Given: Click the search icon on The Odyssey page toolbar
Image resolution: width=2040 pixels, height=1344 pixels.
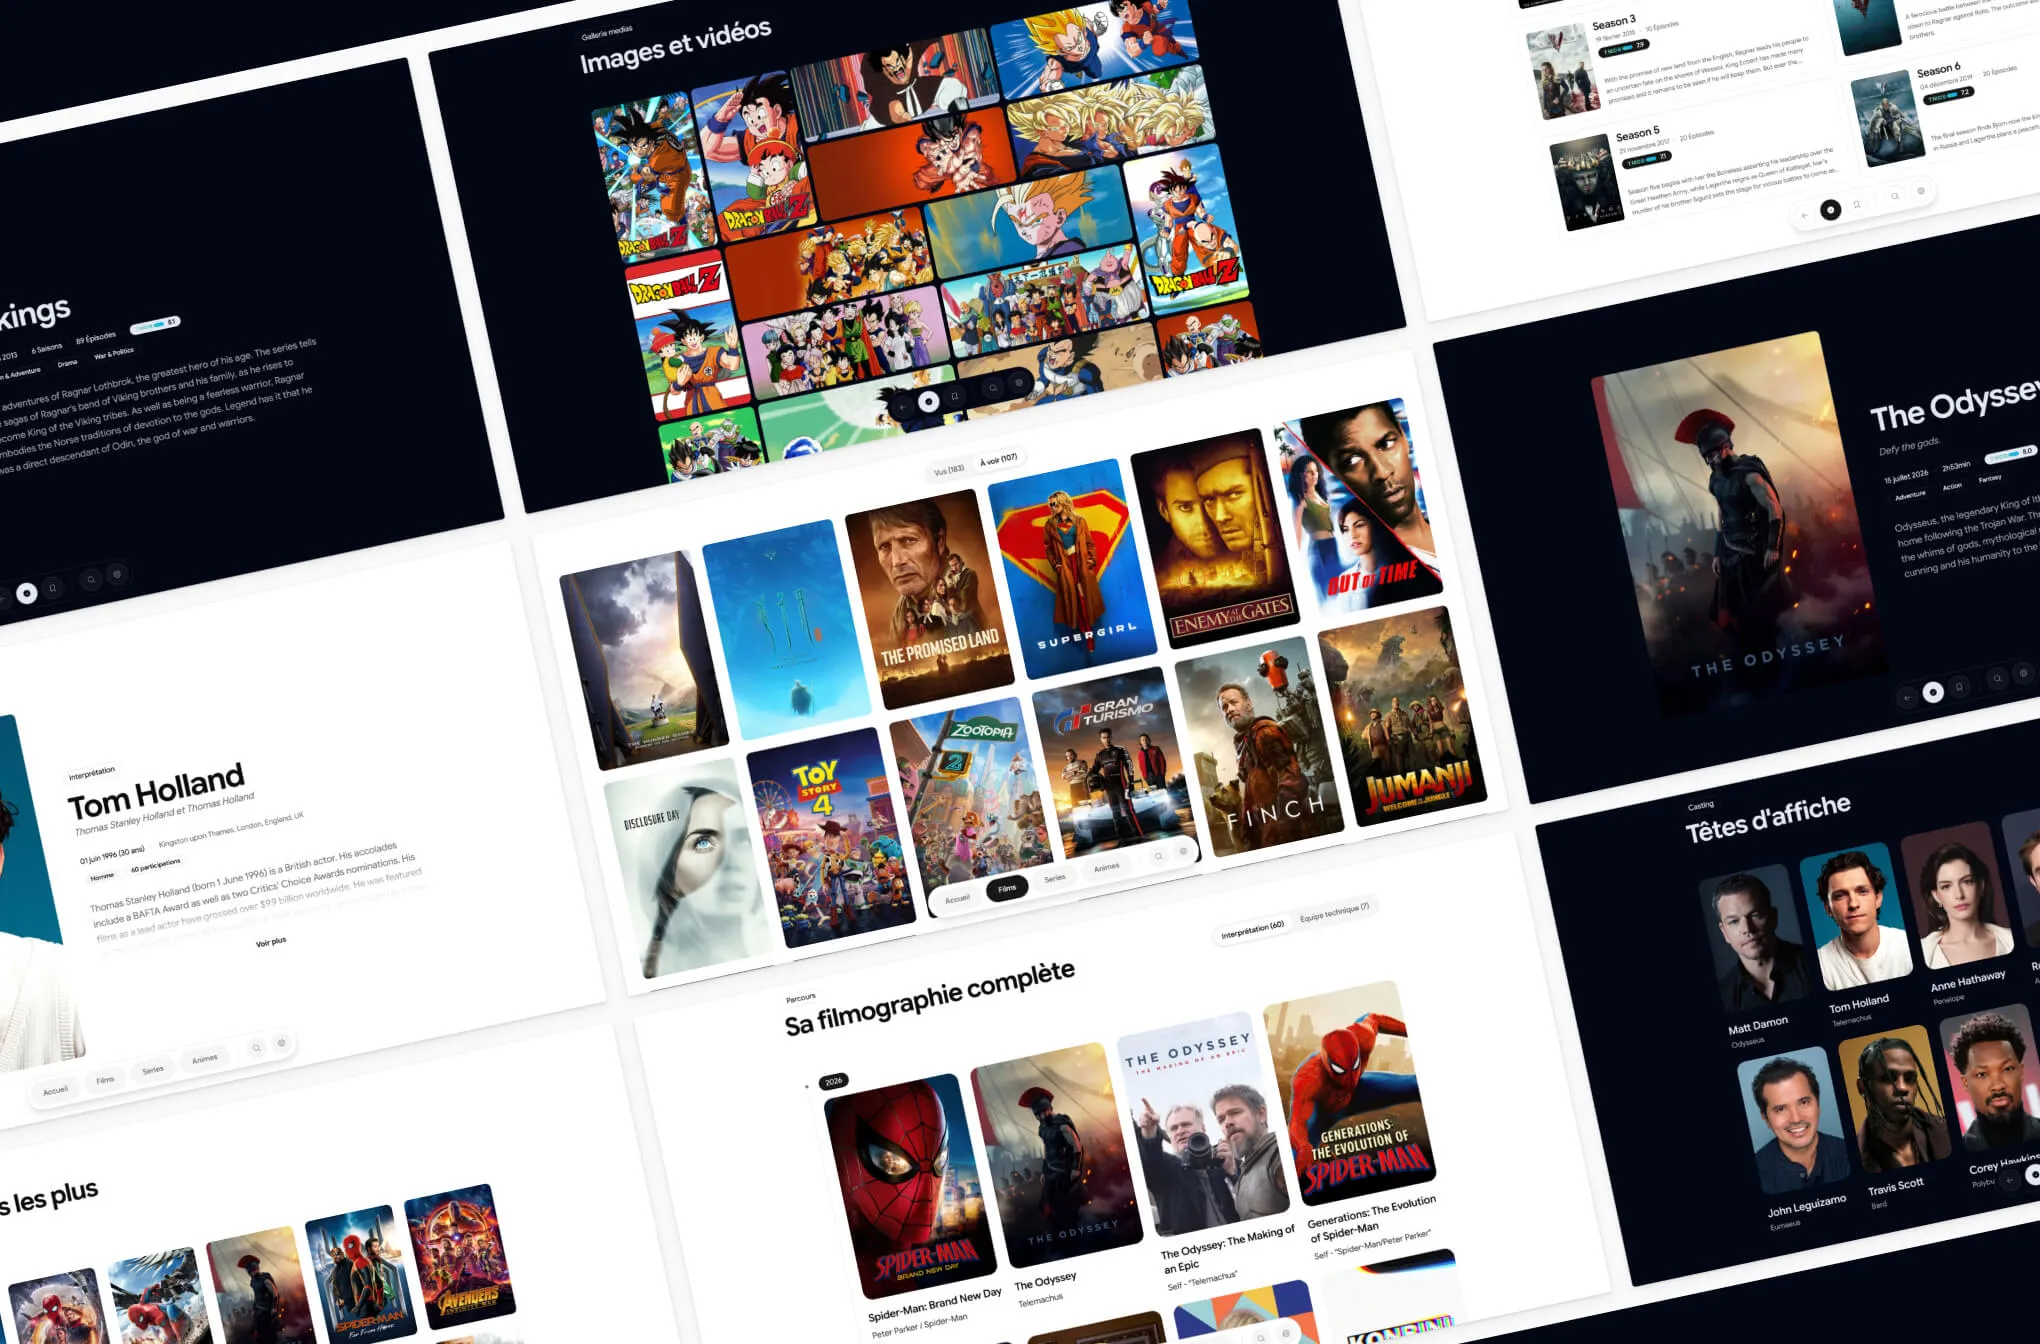Looking at the screenshot, I should pos(1997,678).
